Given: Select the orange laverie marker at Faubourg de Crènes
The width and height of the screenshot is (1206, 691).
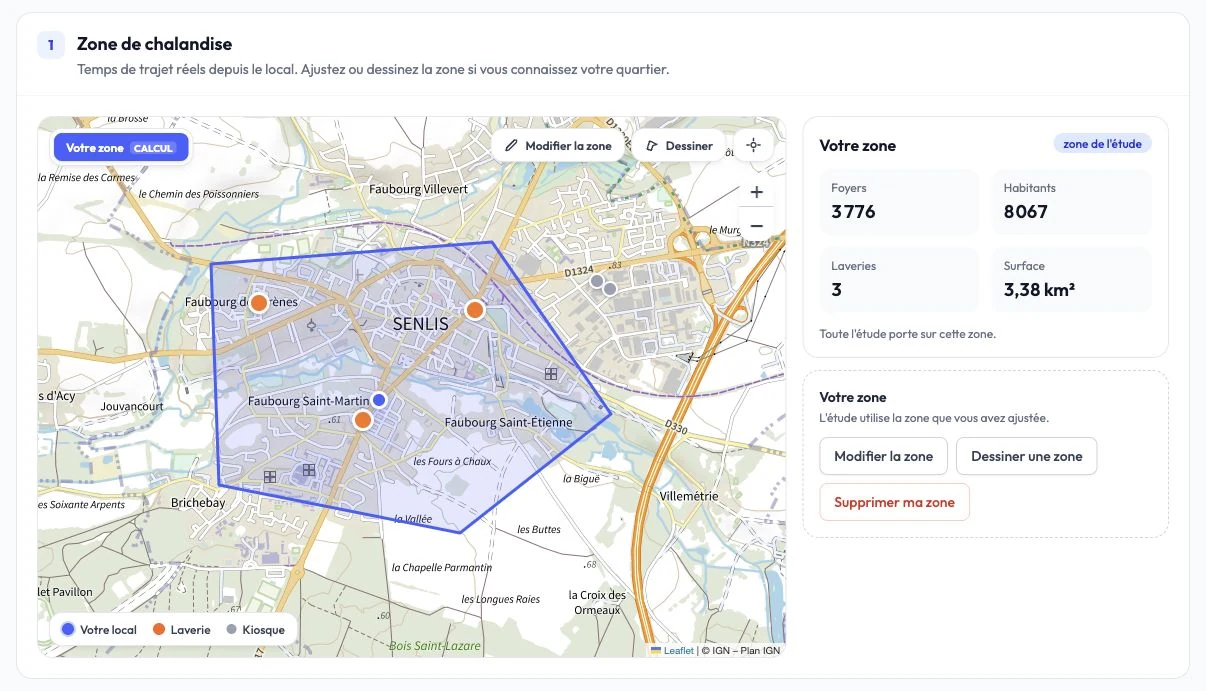Looking at the screenshot, I should click(x=258, y=302).
